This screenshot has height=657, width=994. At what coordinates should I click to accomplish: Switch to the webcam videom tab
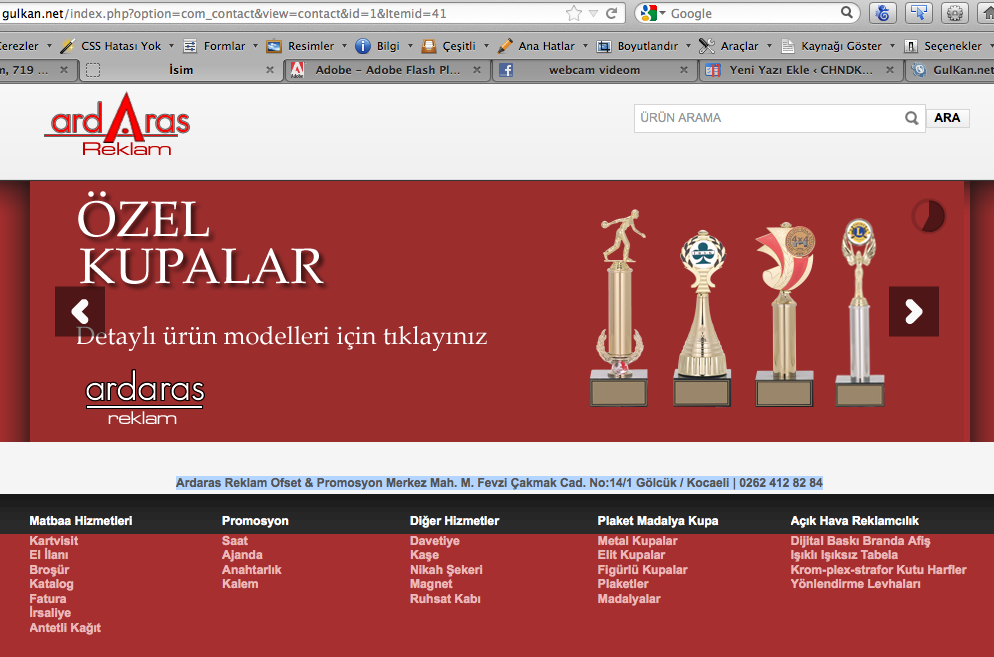pos(594,70)
